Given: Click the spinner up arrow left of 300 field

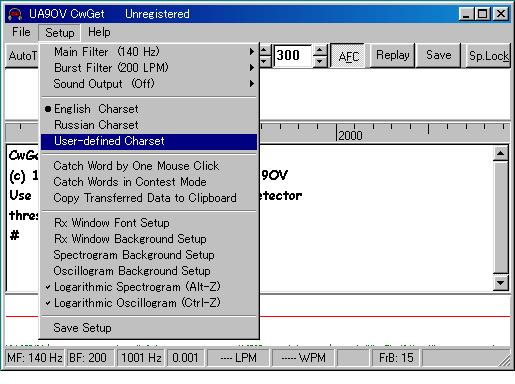Looking at the screenshot, I should tap(264, 51).
